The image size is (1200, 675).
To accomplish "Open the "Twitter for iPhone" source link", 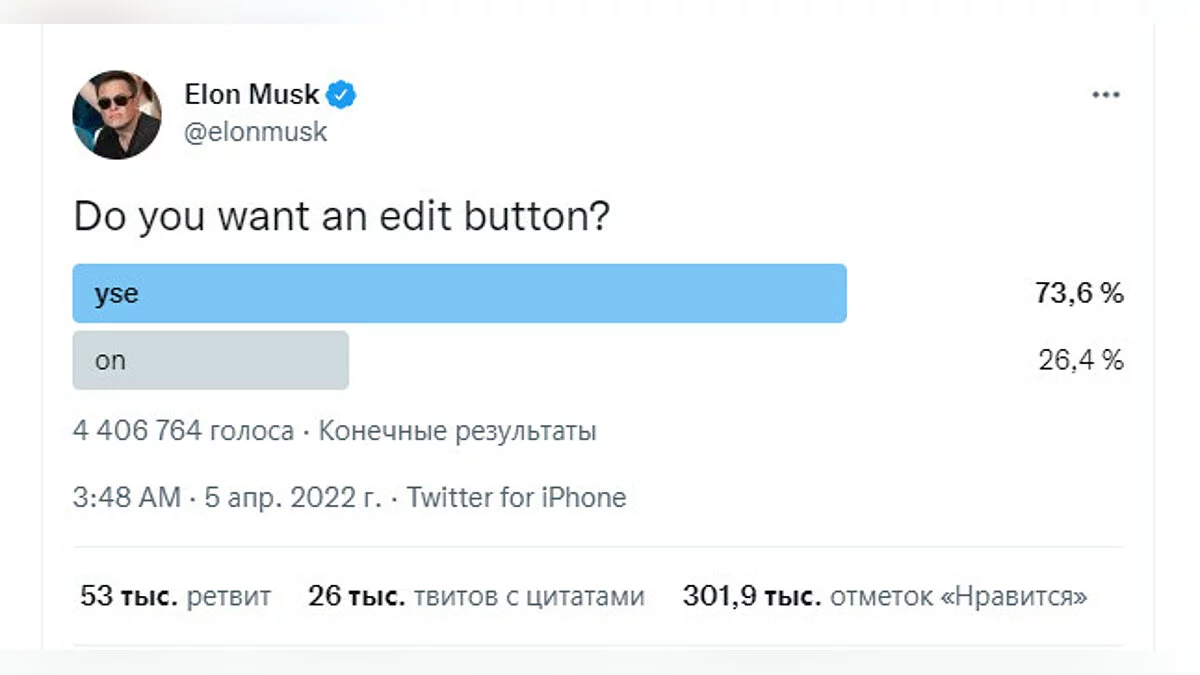I will pyautogui.click(x=516, y=497).
